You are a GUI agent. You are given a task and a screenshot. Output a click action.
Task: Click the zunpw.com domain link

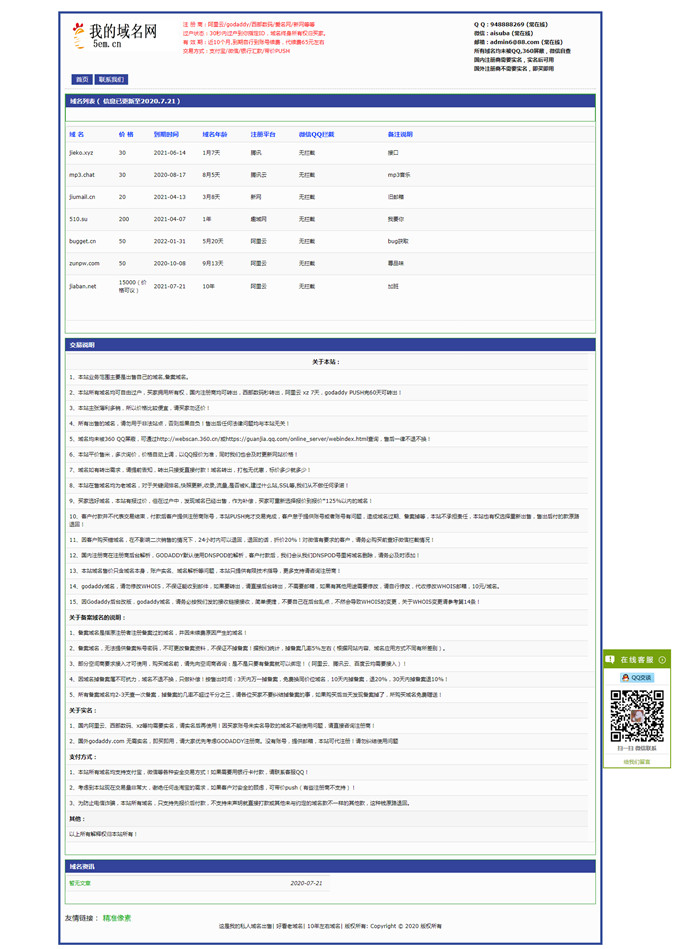coord(84,263)
